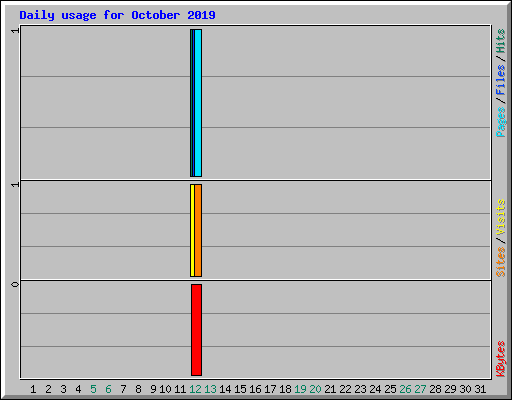Click the 'Pages' legend label
512x400 pixels.
(x=500, y=122)
